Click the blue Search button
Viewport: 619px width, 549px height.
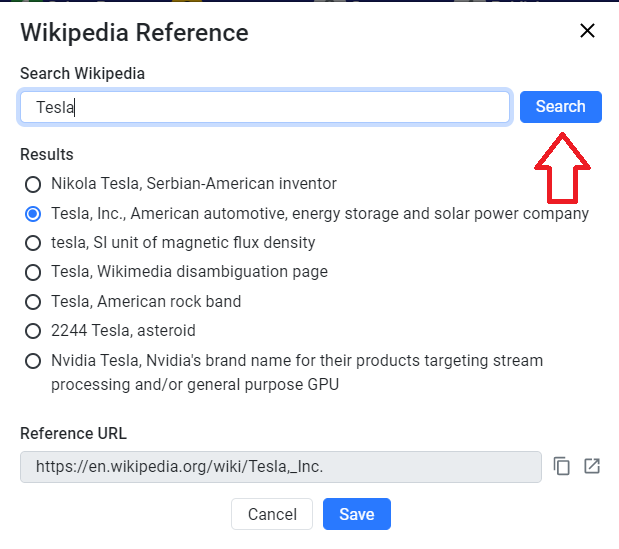[x=561, y=107]
